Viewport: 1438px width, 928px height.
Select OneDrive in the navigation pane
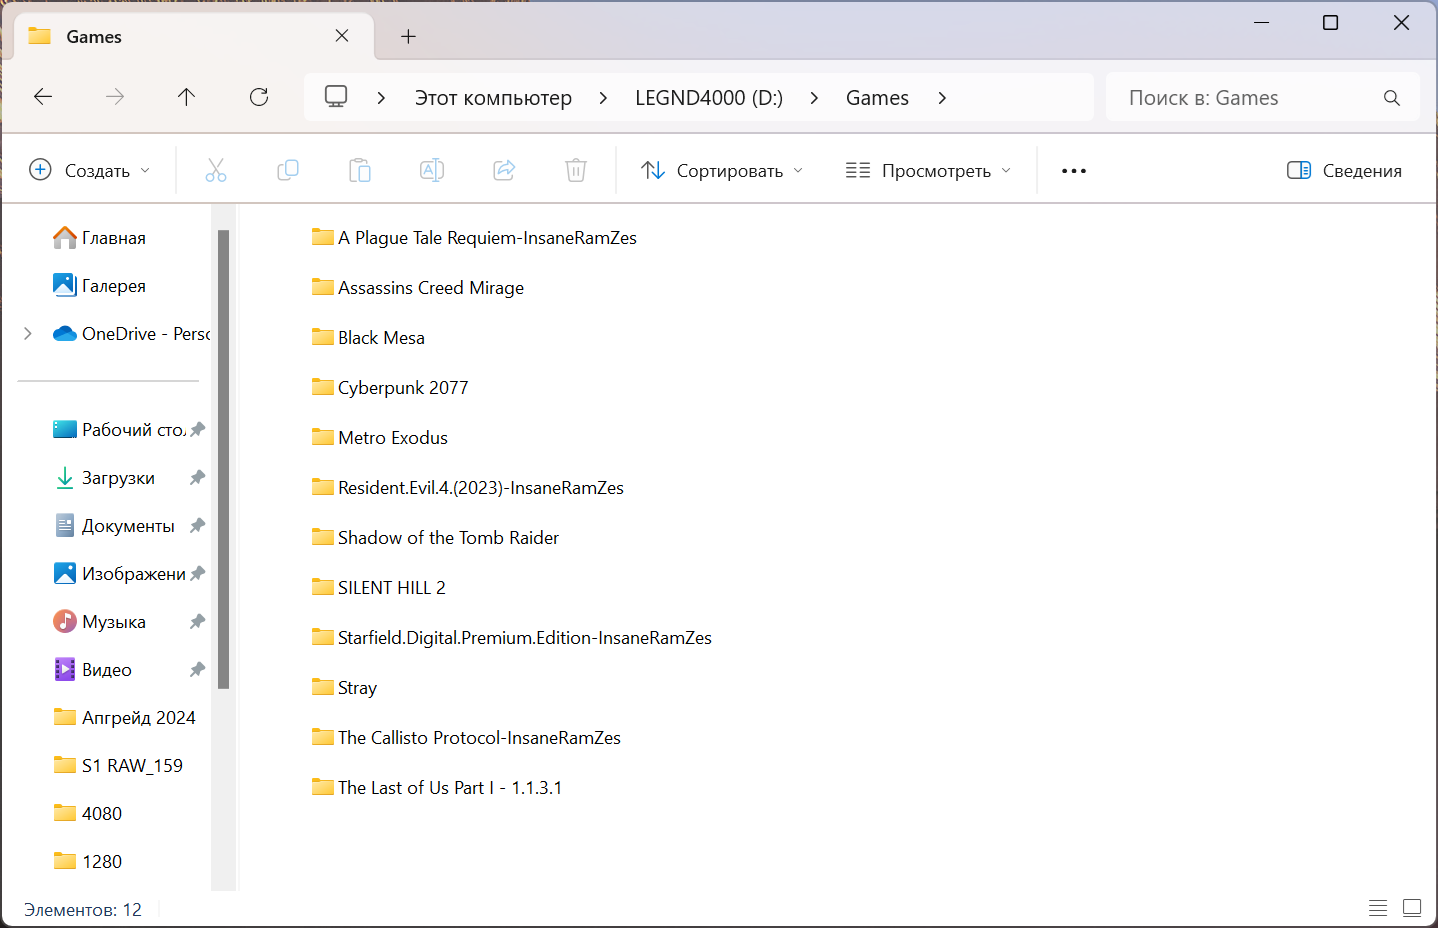coord(131,334)
